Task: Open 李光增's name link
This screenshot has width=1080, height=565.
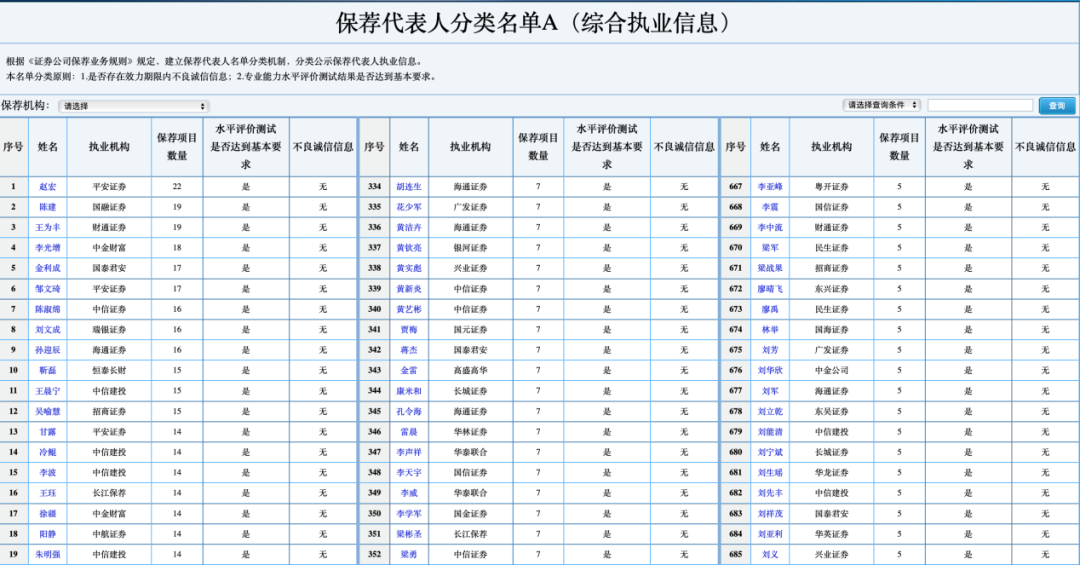Action: pyautogui.click(x=48, y=247)
